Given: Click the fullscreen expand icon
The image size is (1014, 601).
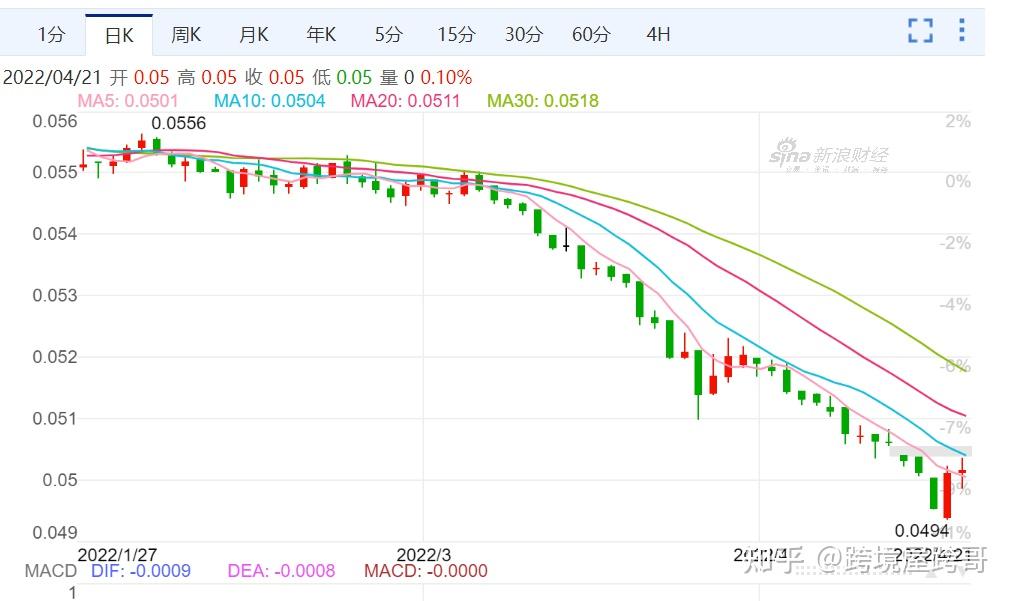Looking at the screenshot, I should 920,30.
